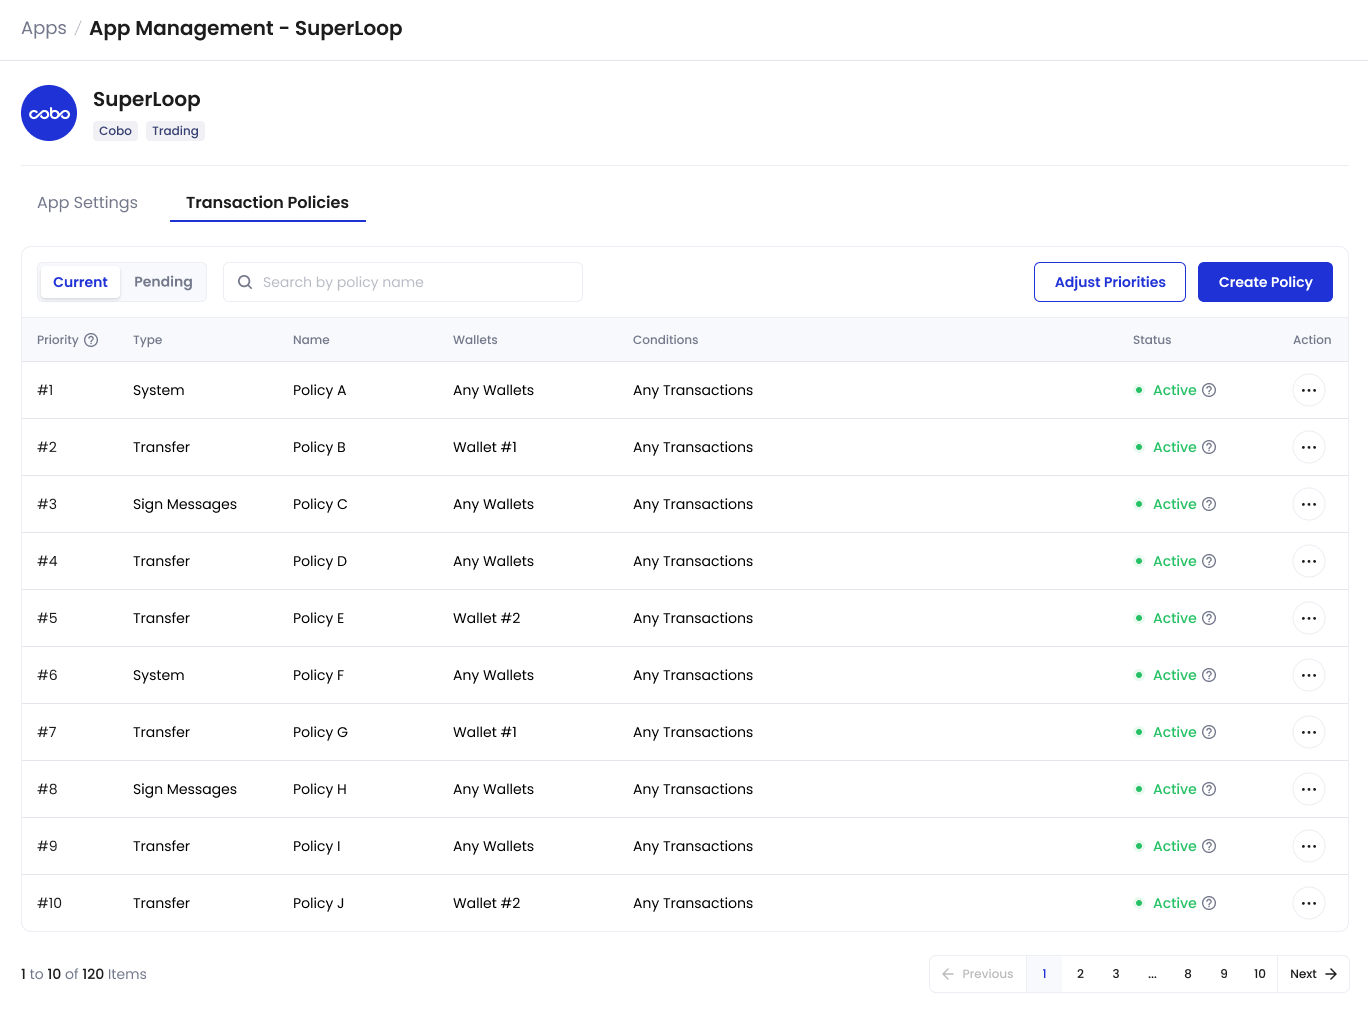Select the Current policies toggle
The width and height of the screenshot is (1368, 1012).
tap(80, 282)
